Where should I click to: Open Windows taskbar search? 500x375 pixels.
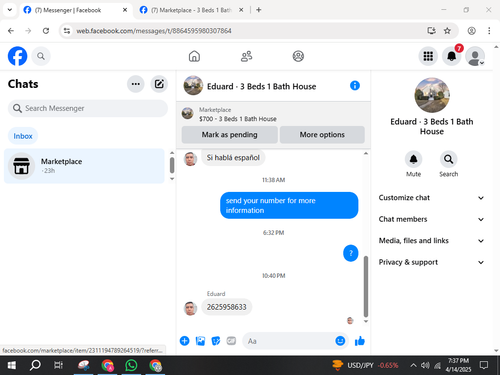(35, 365)
